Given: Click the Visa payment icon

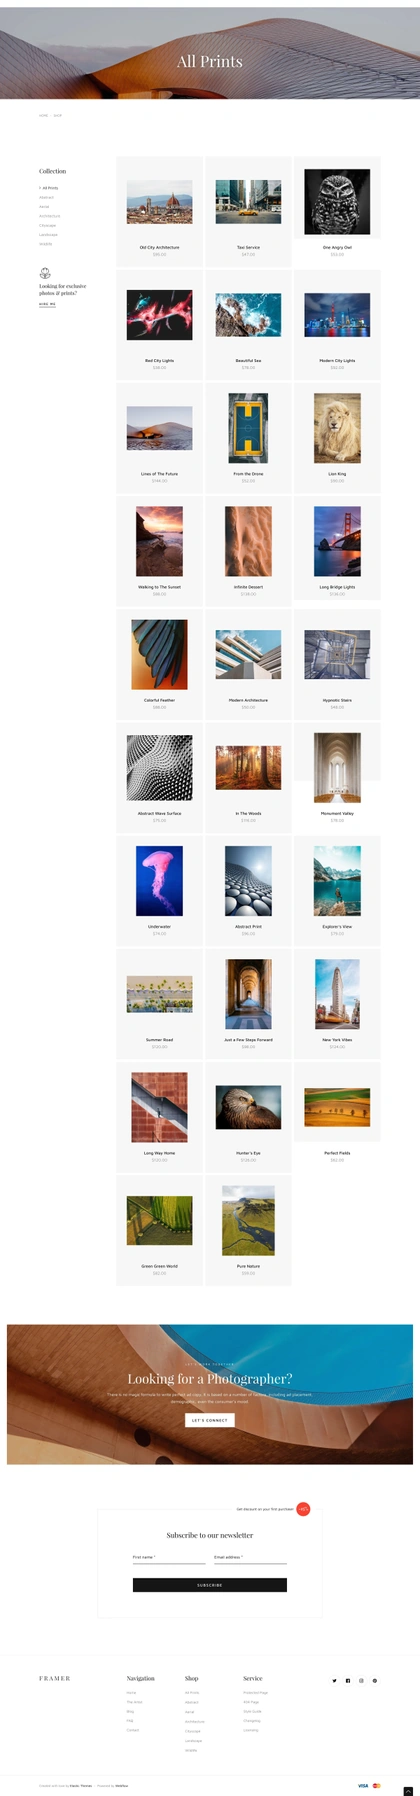Looking at the screenshot, I should (x=363, y=1785).
